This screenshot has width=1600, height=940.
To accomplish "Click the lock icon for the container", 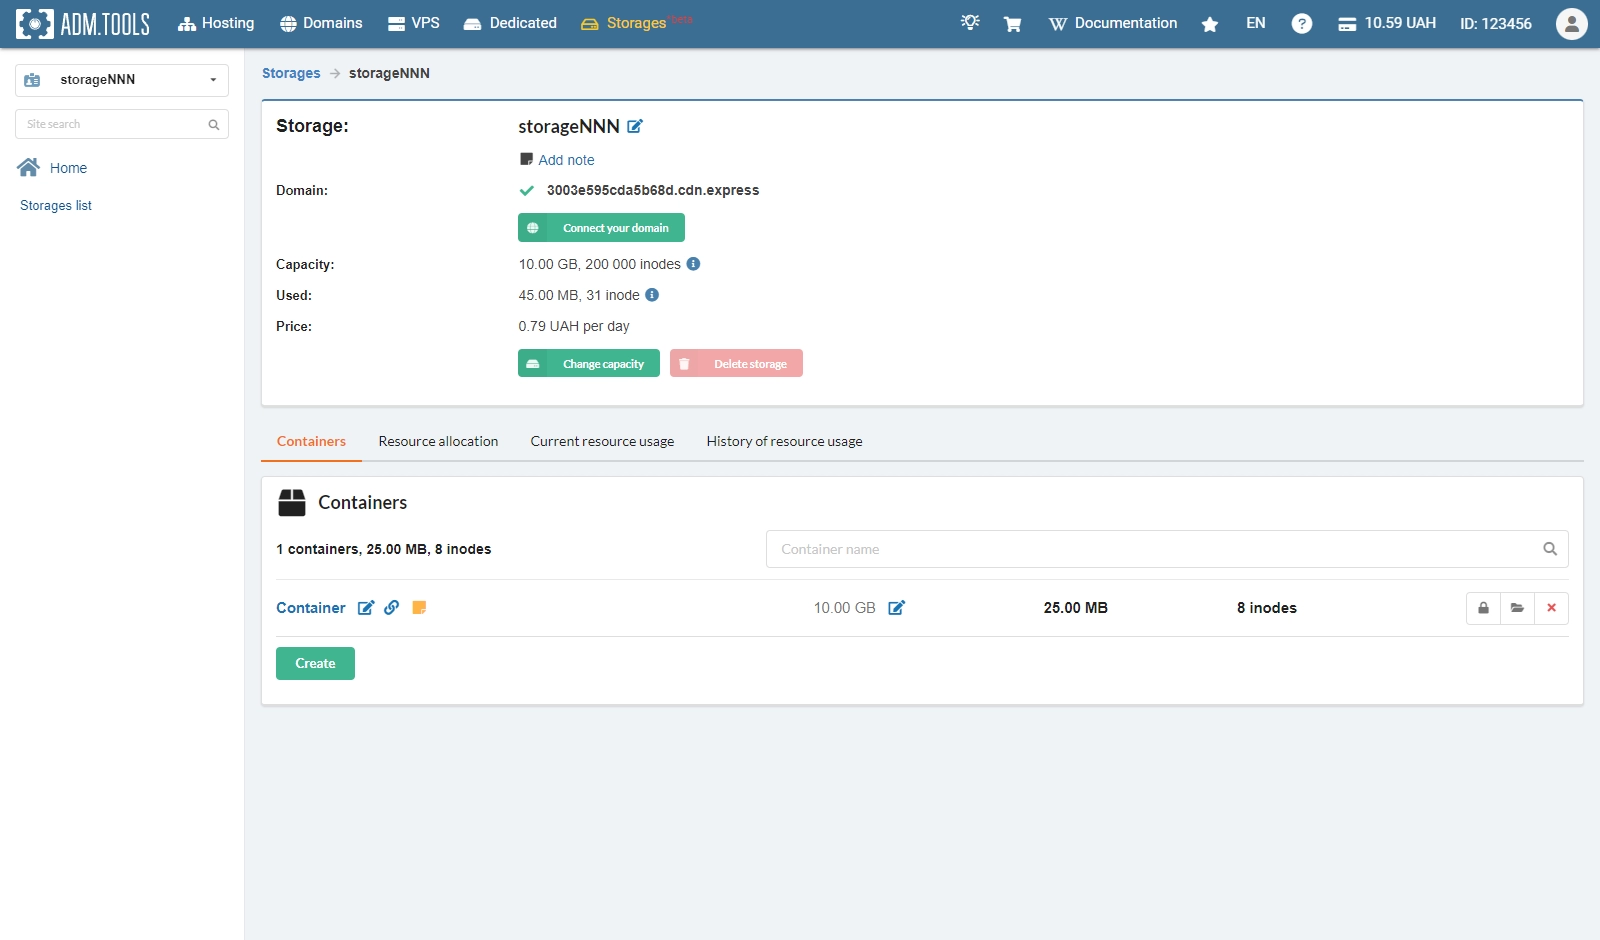I will [1483, 608].
